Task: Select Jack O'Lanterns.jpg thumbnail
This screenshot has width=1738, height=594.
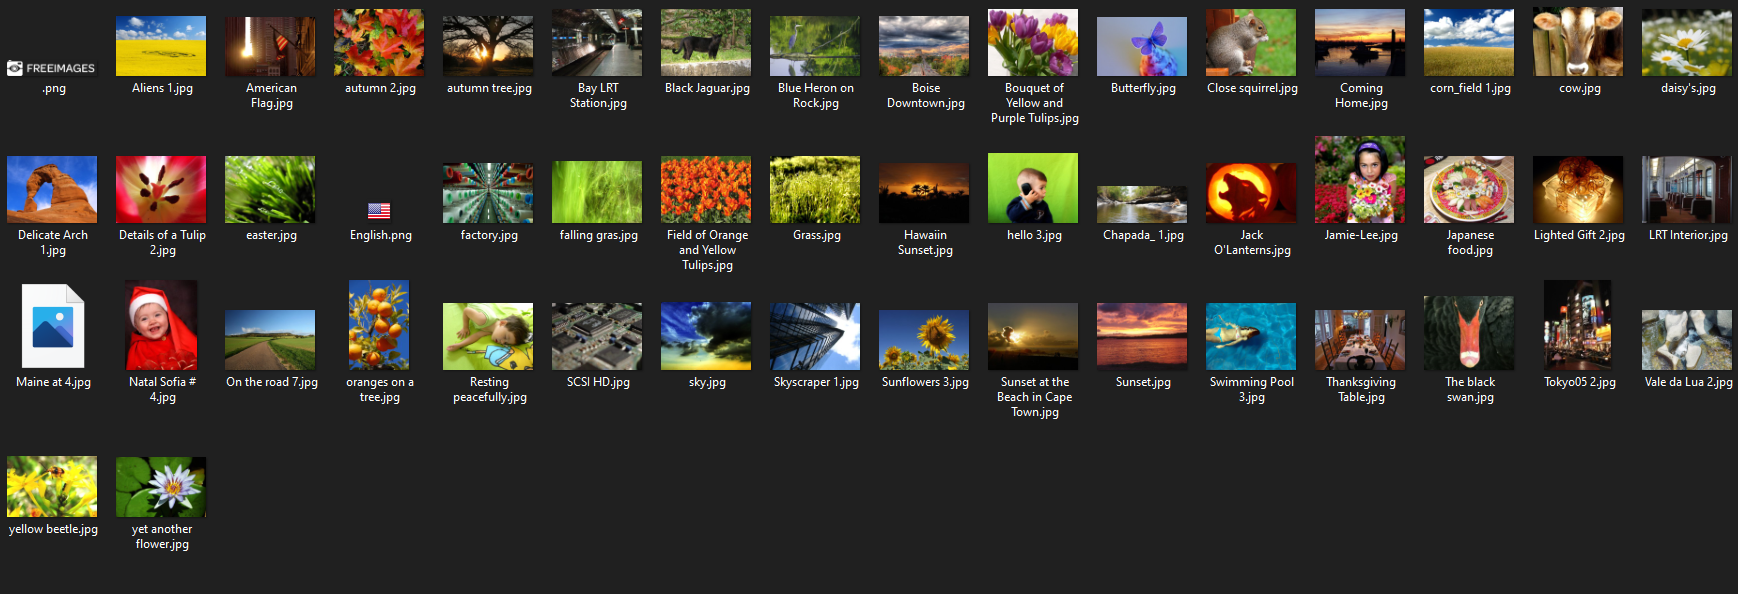Action: pyautogui.click(x=1251, y=193)
